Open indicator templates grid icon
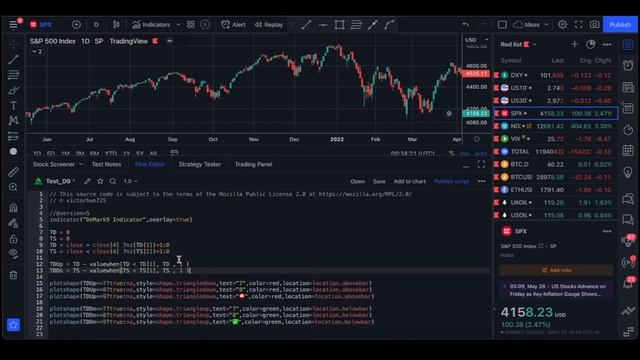Image resolution: width=640 pixels, height=360 pixels. (191, 24)
